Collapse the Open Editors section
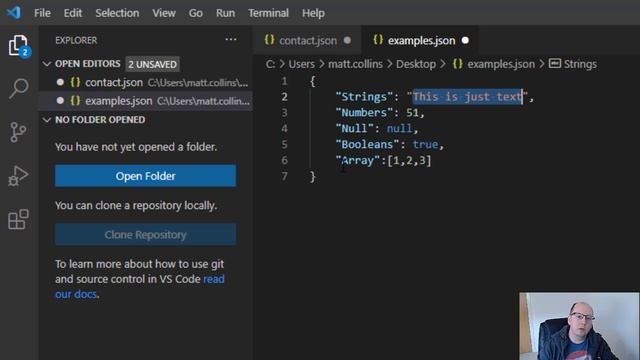Image resolution: width=640 pixels, height=360 pixels. [47, 64]
